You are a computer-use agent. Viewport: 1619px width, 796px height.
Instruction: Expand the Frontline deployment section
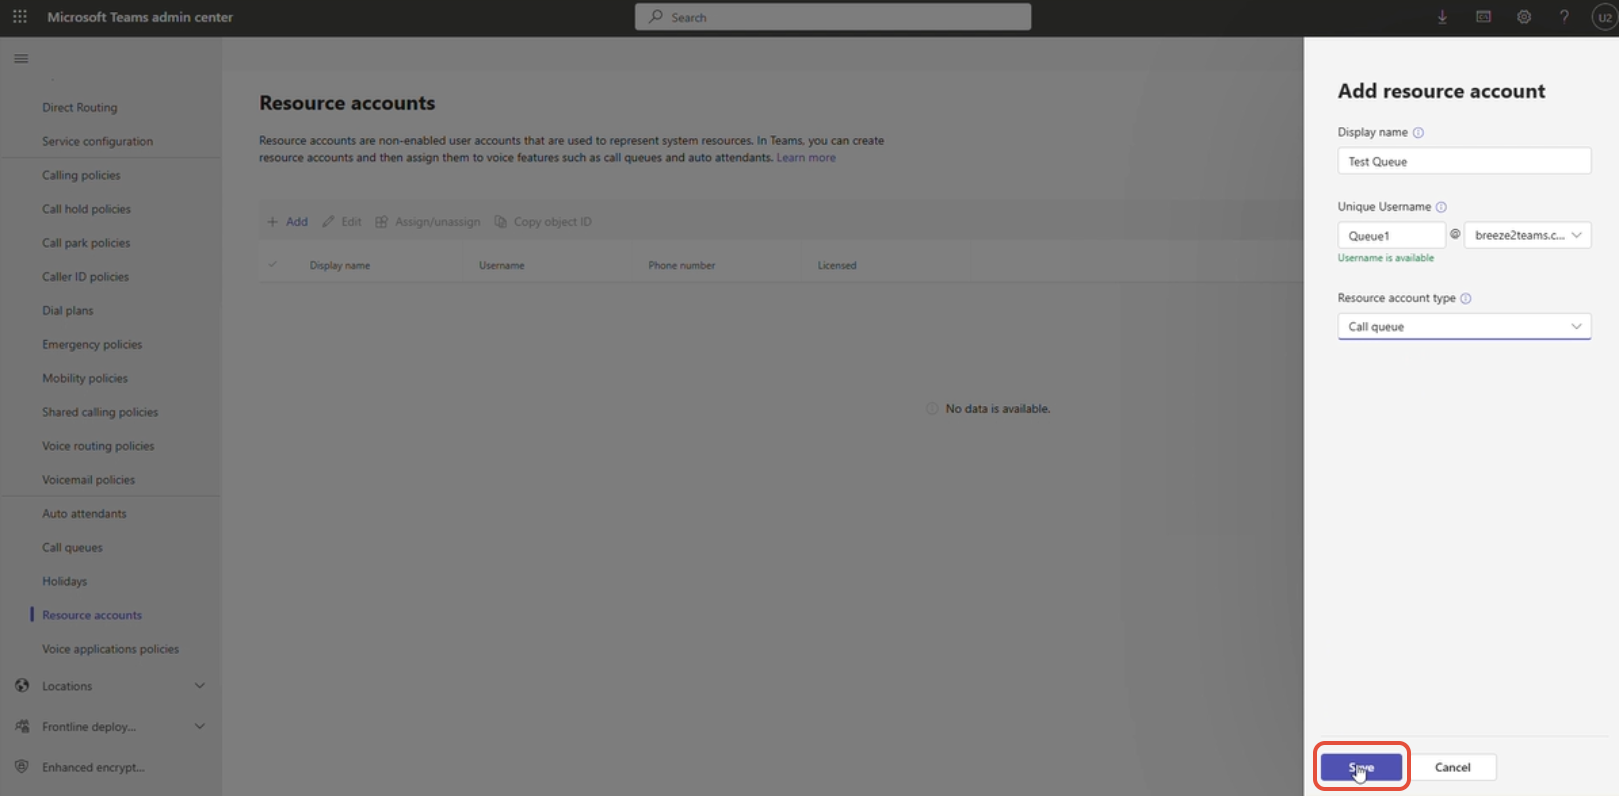pos(200,727)
